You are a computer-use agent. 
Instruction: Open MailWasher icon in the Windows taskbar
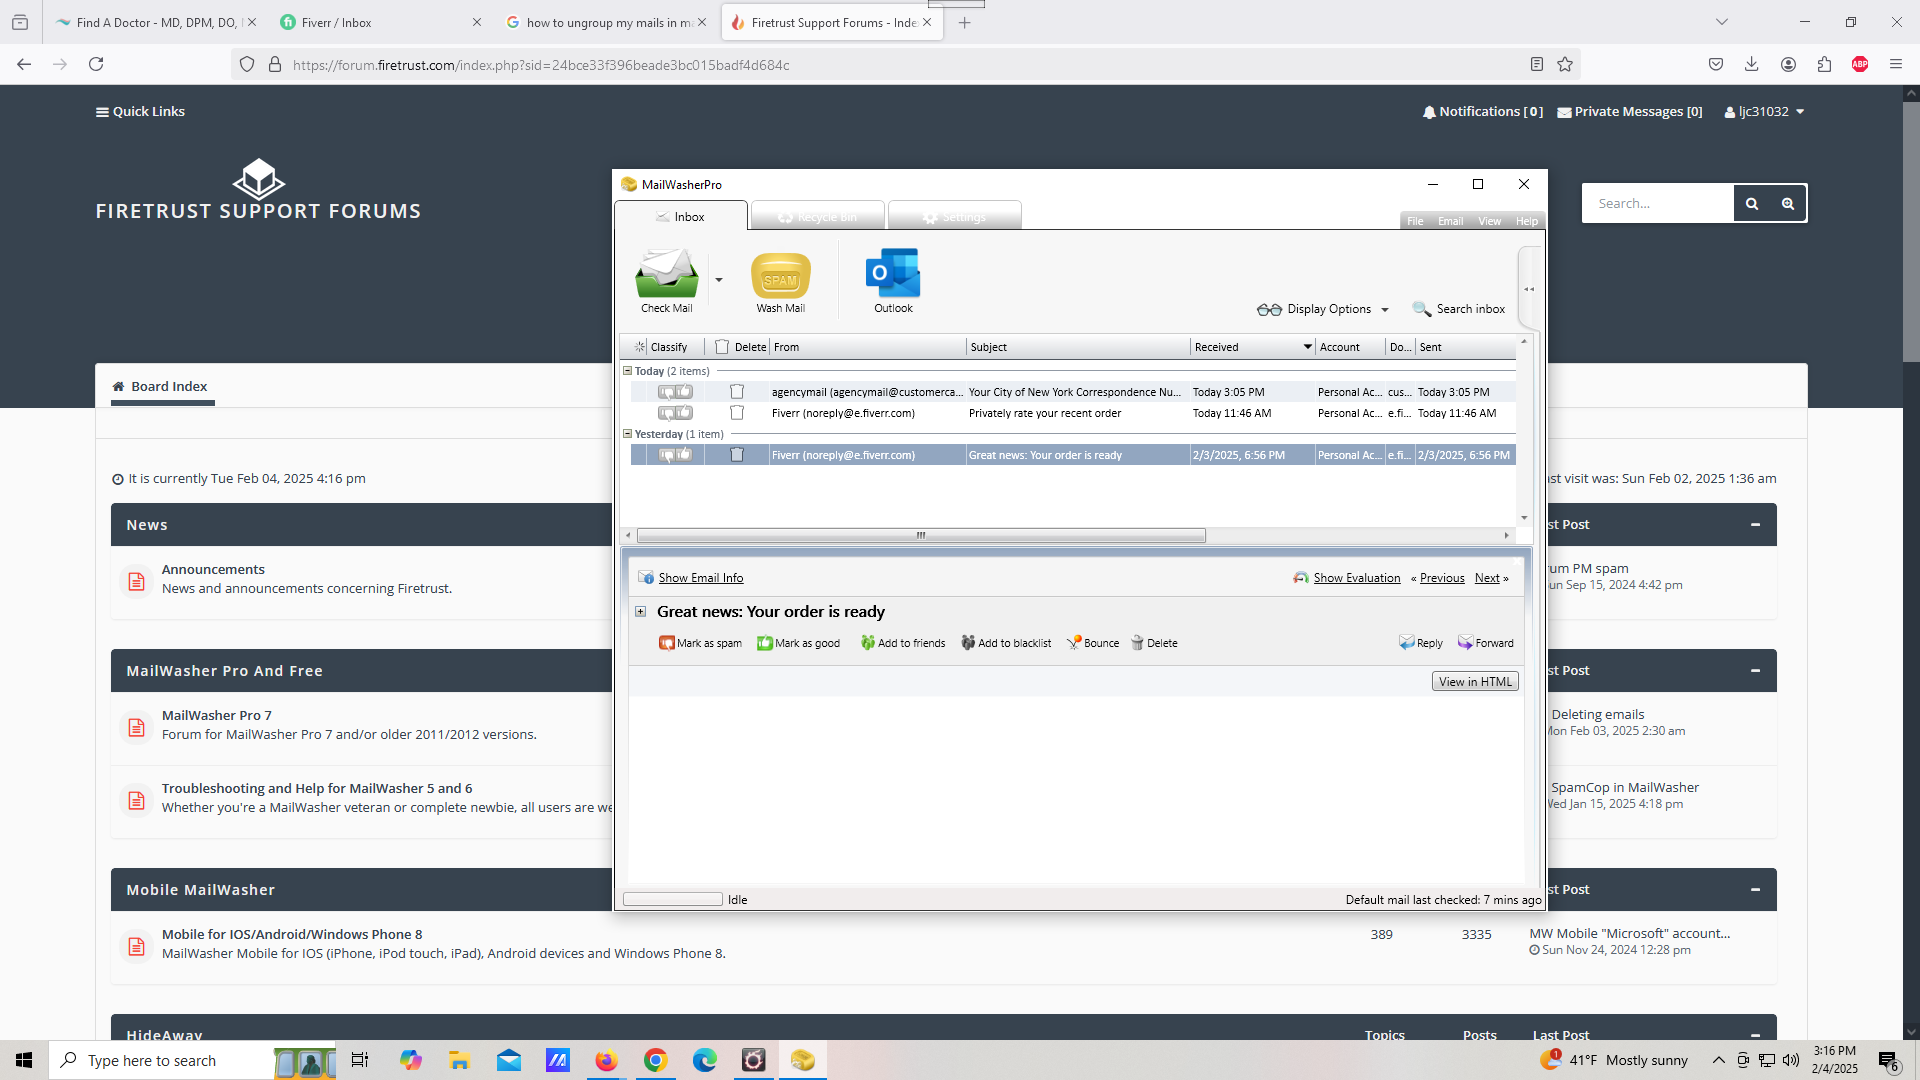[x=802, y=1060]
